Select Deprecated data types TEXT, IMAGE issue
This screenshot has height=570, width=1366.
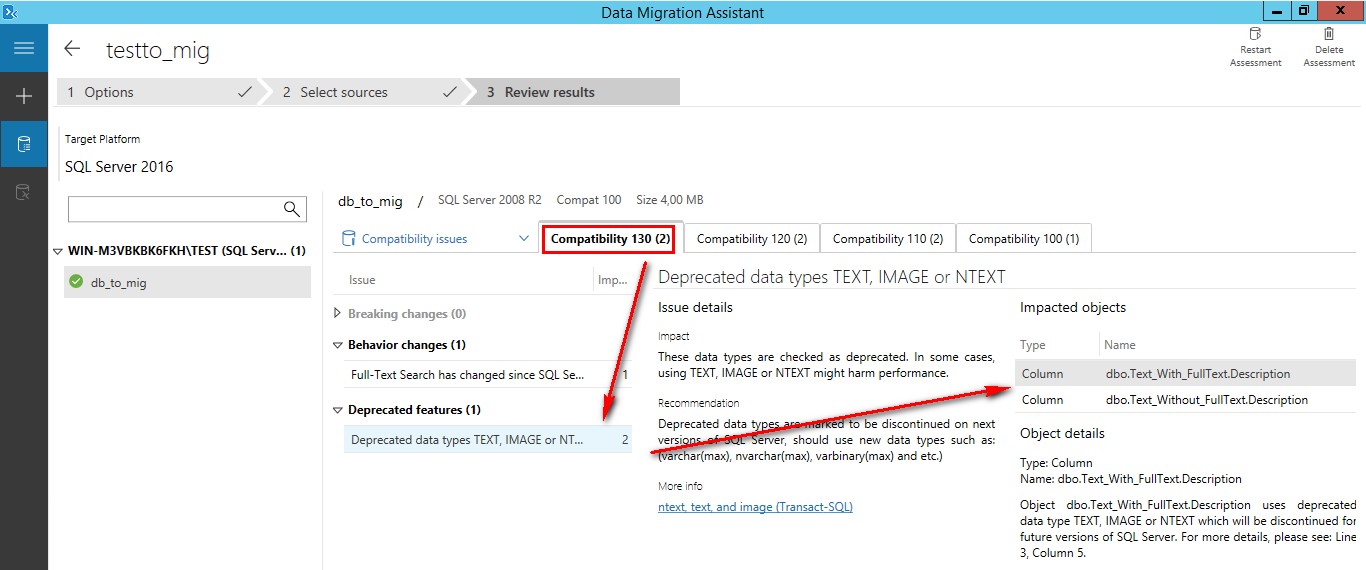488,440
